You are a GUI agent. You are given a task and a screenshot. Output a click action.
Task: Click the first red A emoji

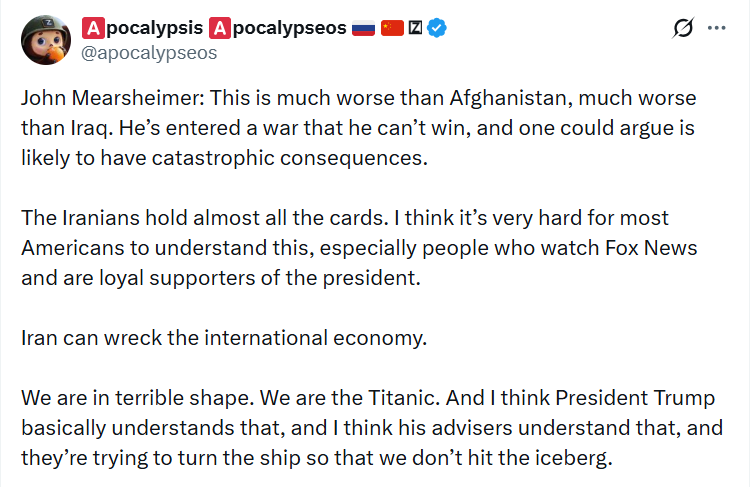[x=92, y=29]
